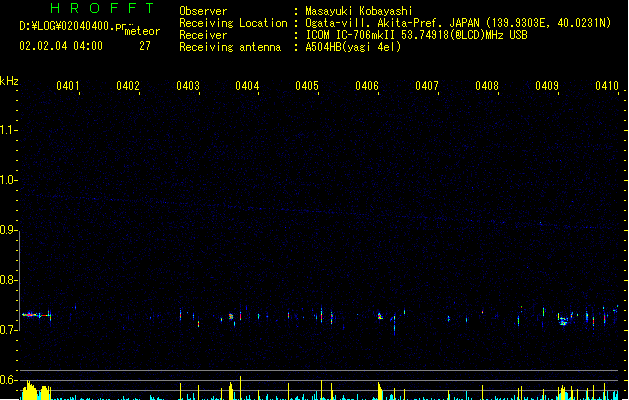Screen dimensions: 629x400
Task: Click the 0.9 frequency axis label
Action: click(8, 230)
